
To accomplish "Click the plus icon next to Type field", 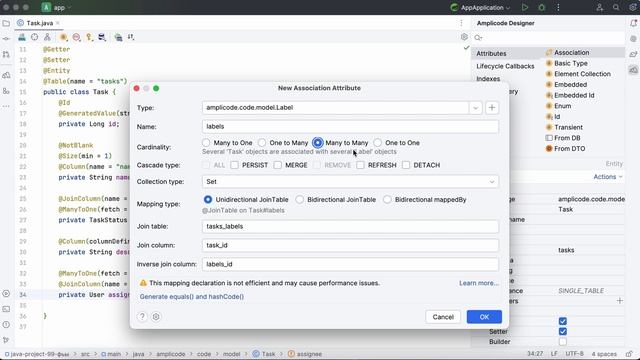I will click(492, 108).
